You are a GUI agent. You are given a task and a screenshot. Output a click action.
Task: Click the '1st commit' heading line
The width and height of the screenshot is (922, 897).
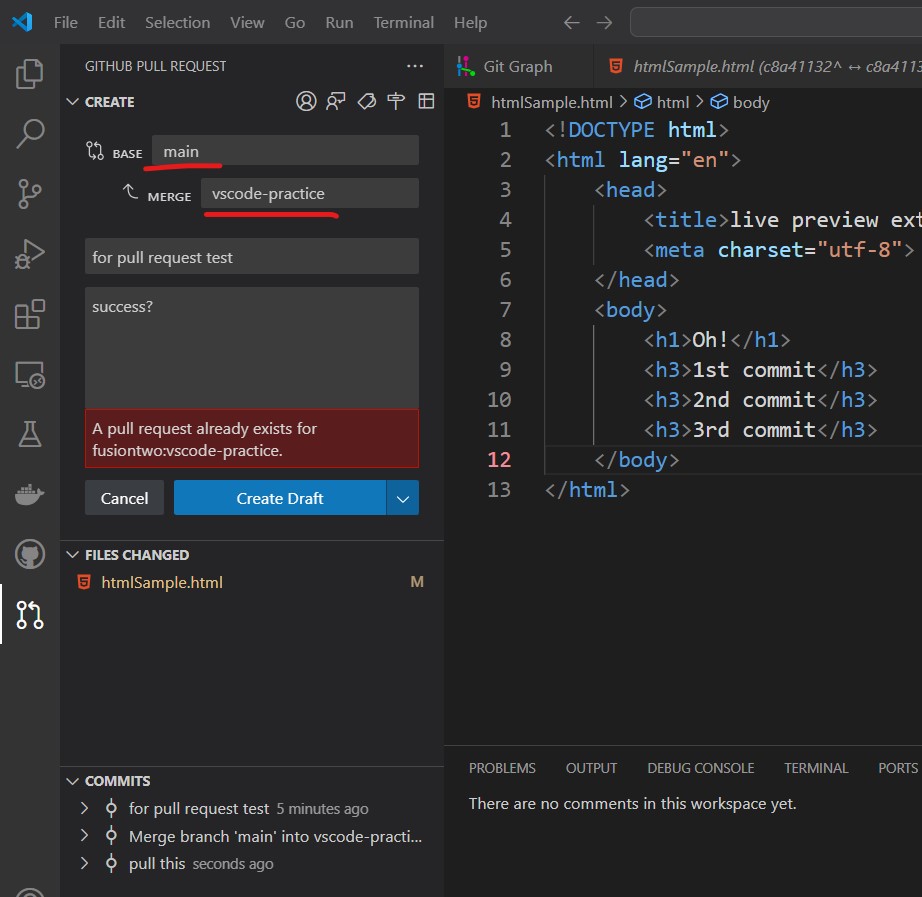point(760,370)
